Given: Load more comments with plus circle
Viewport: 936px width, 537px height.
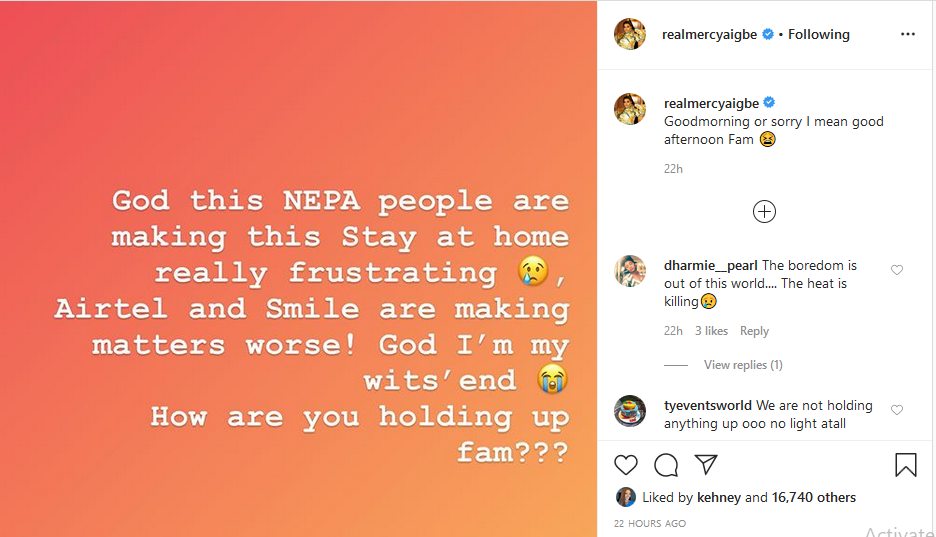Looking at the screenshot, I should 765,211.
